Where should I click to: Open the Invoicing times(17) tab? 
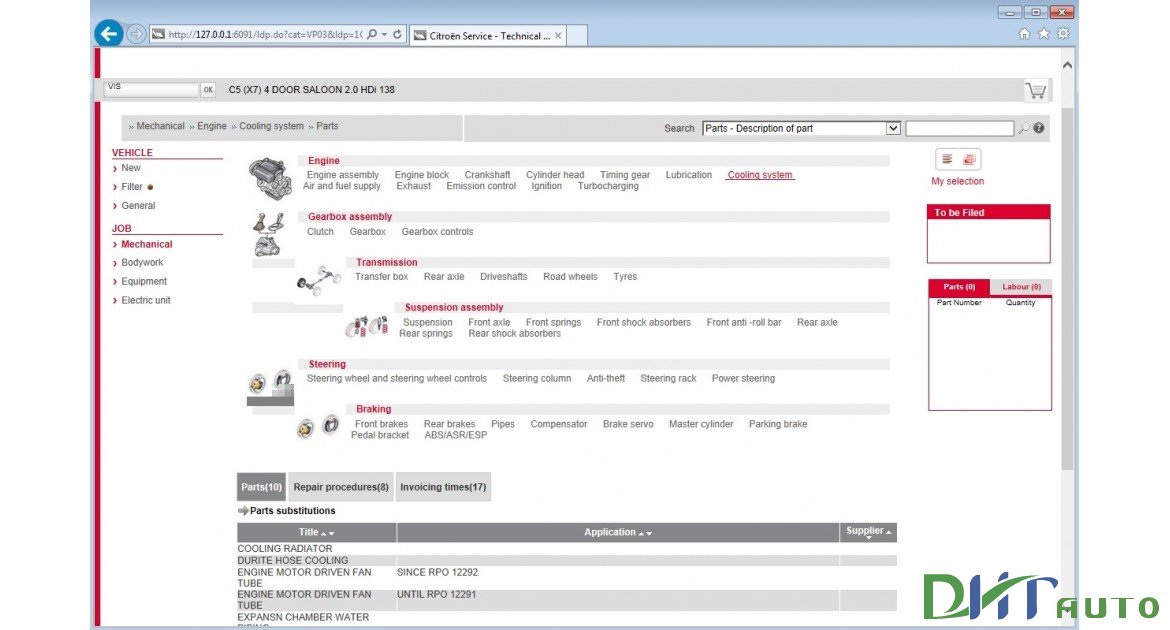443,487
